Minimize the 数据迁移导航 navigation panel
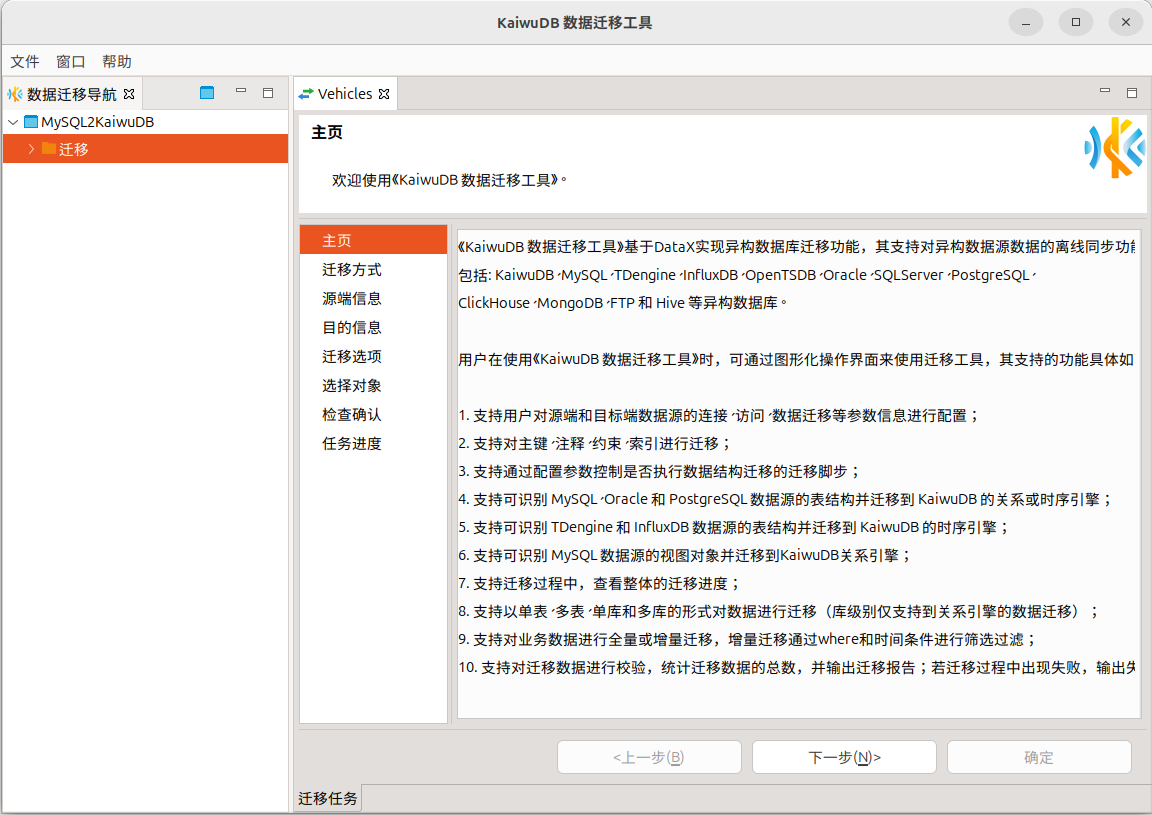The height and width of the screenshot is (815, 1152). [241, 91]
